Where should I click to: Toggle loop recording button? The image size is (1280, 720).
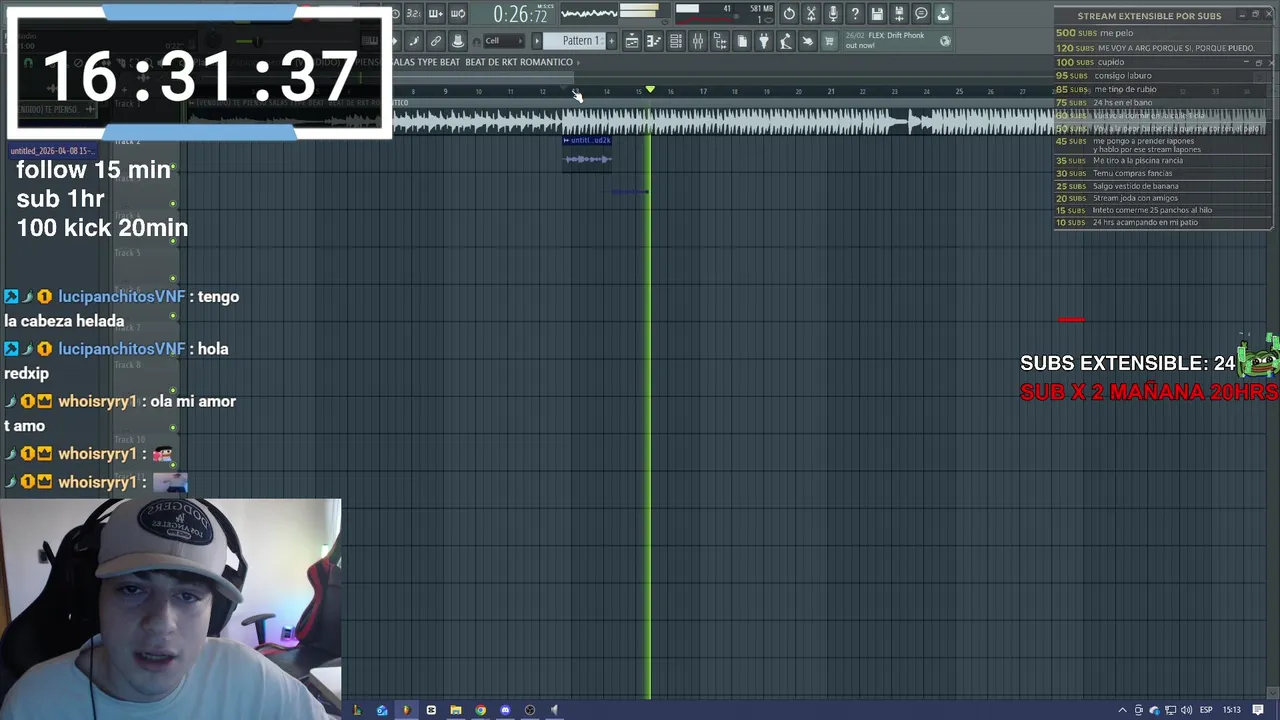point(457,14)
